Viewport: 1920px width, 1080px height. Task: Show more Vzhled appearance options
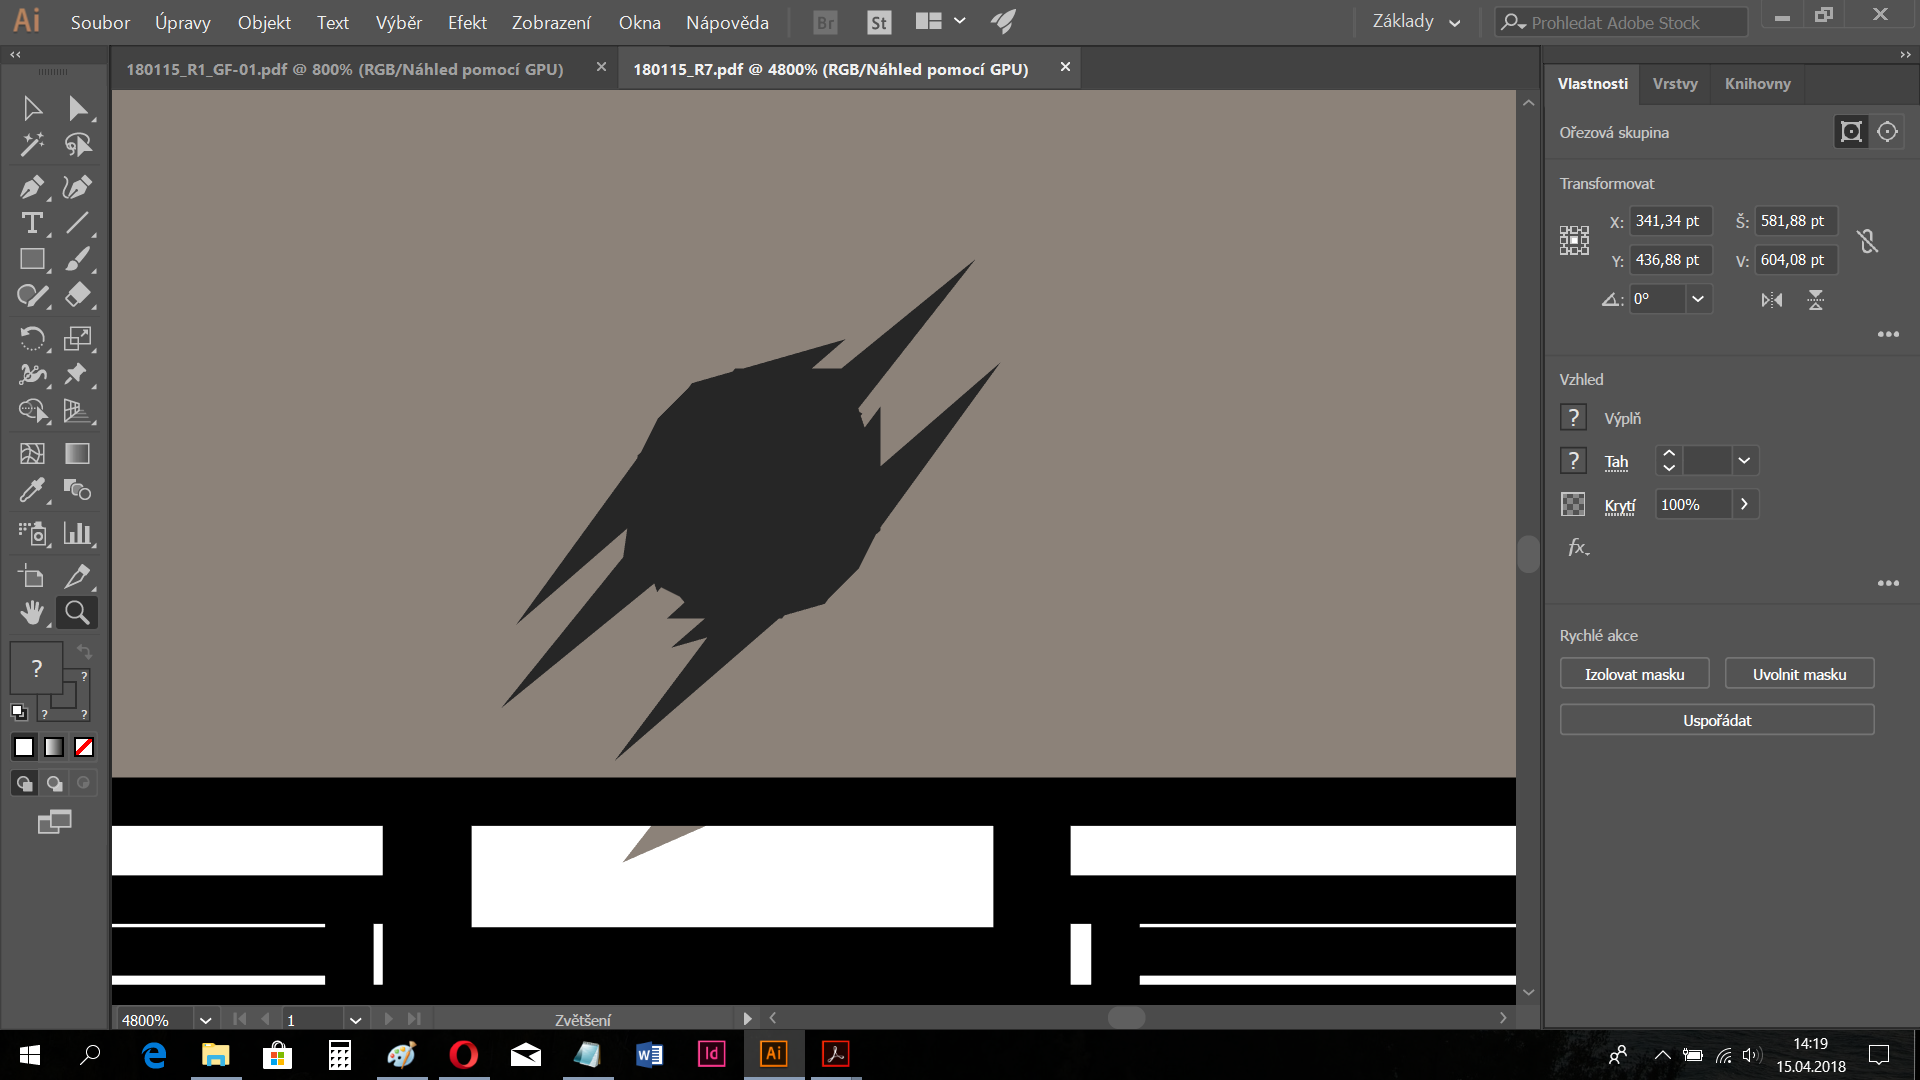click(x=1888, y=583)
